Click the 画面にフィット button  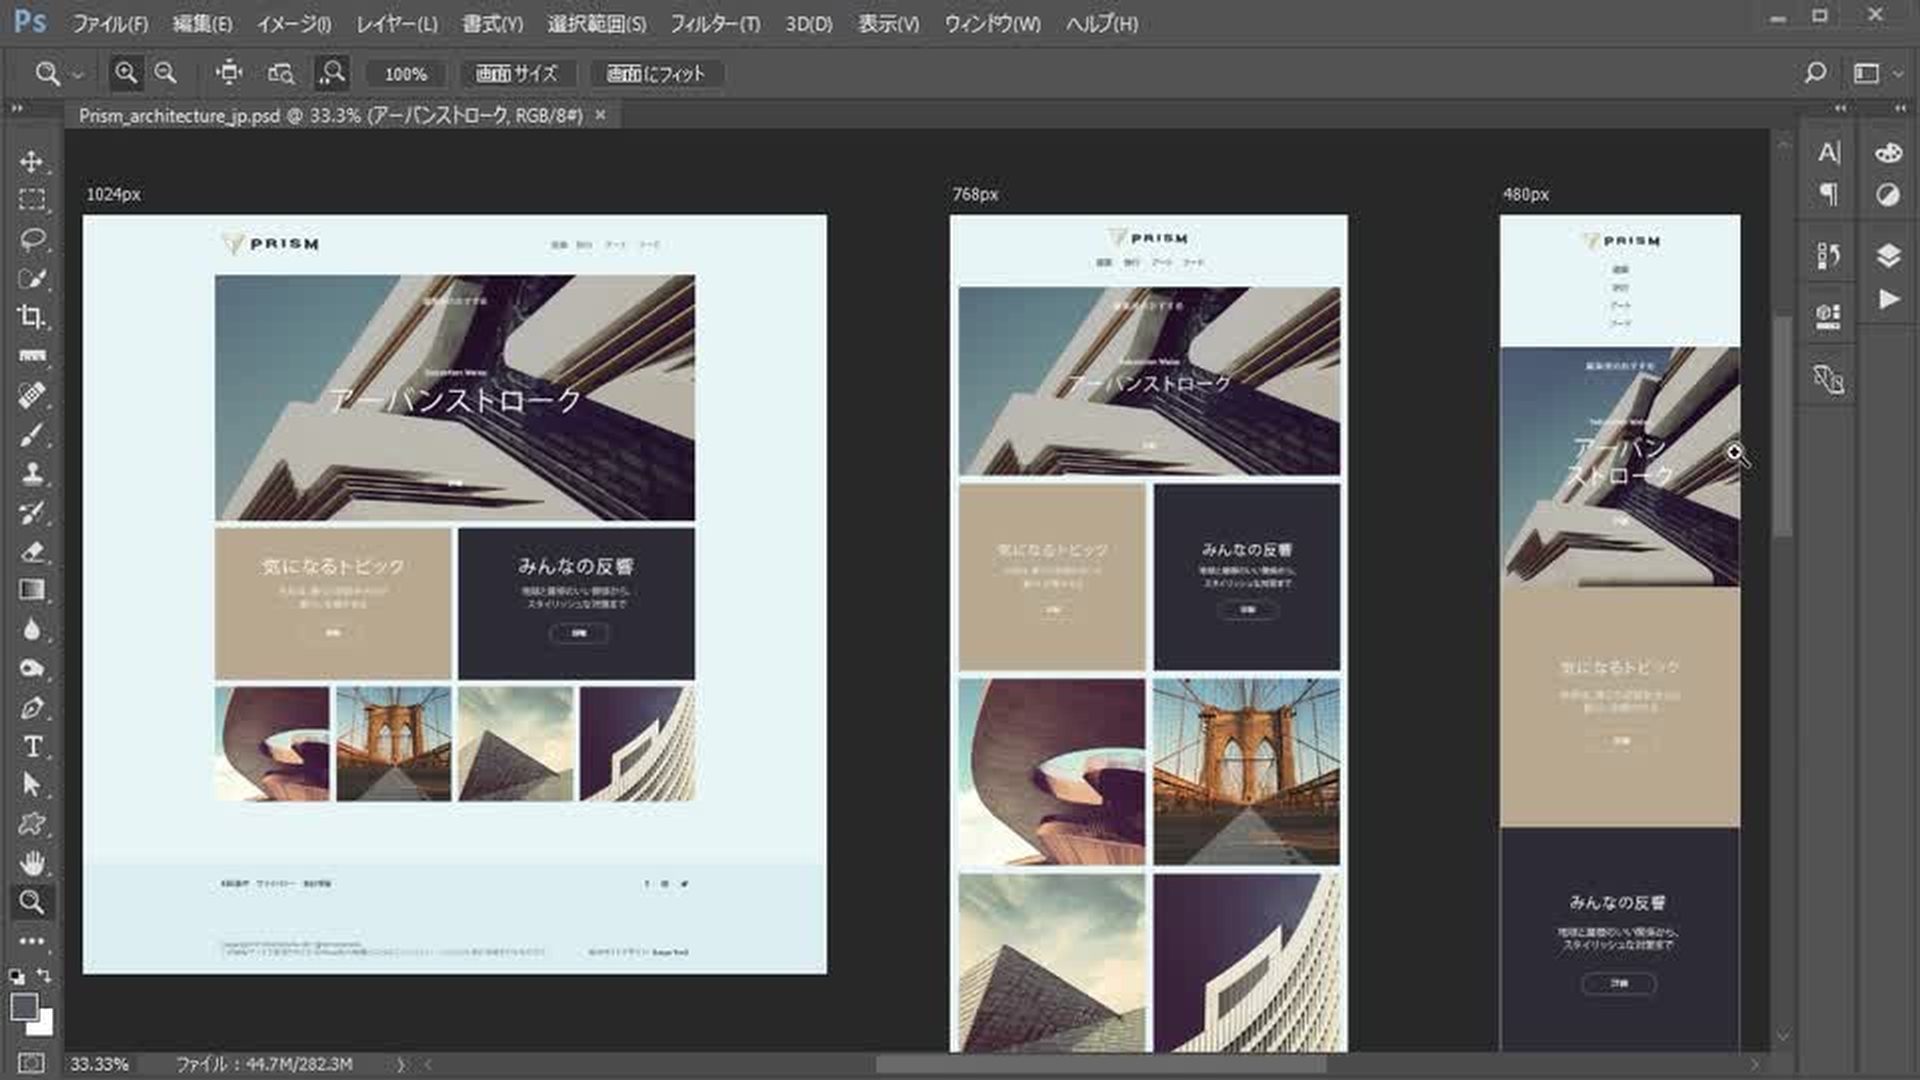655,74
